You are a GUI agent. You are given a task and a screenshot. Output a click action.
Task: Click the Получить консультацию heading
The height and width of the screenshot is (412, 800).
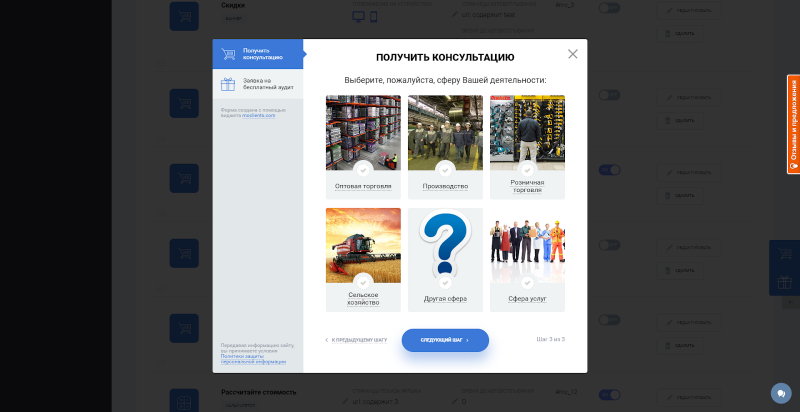(445, 58)
